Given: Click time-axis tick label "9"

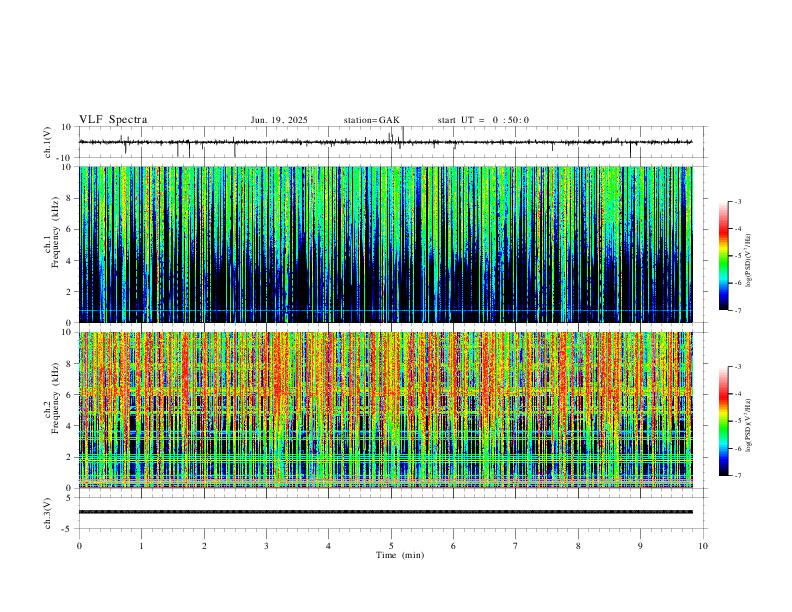Looking at the screenshot, I should pyautogui.click(x=640, y=546).
